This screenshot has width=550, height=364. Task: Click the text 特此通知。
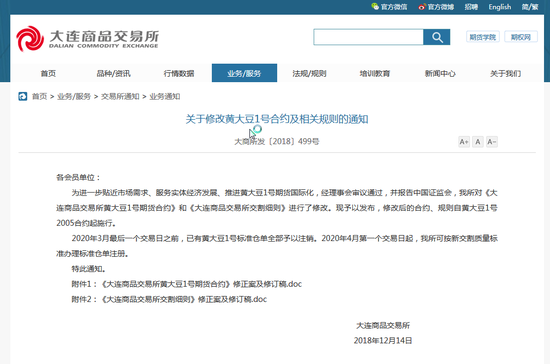tap(89, 269)
